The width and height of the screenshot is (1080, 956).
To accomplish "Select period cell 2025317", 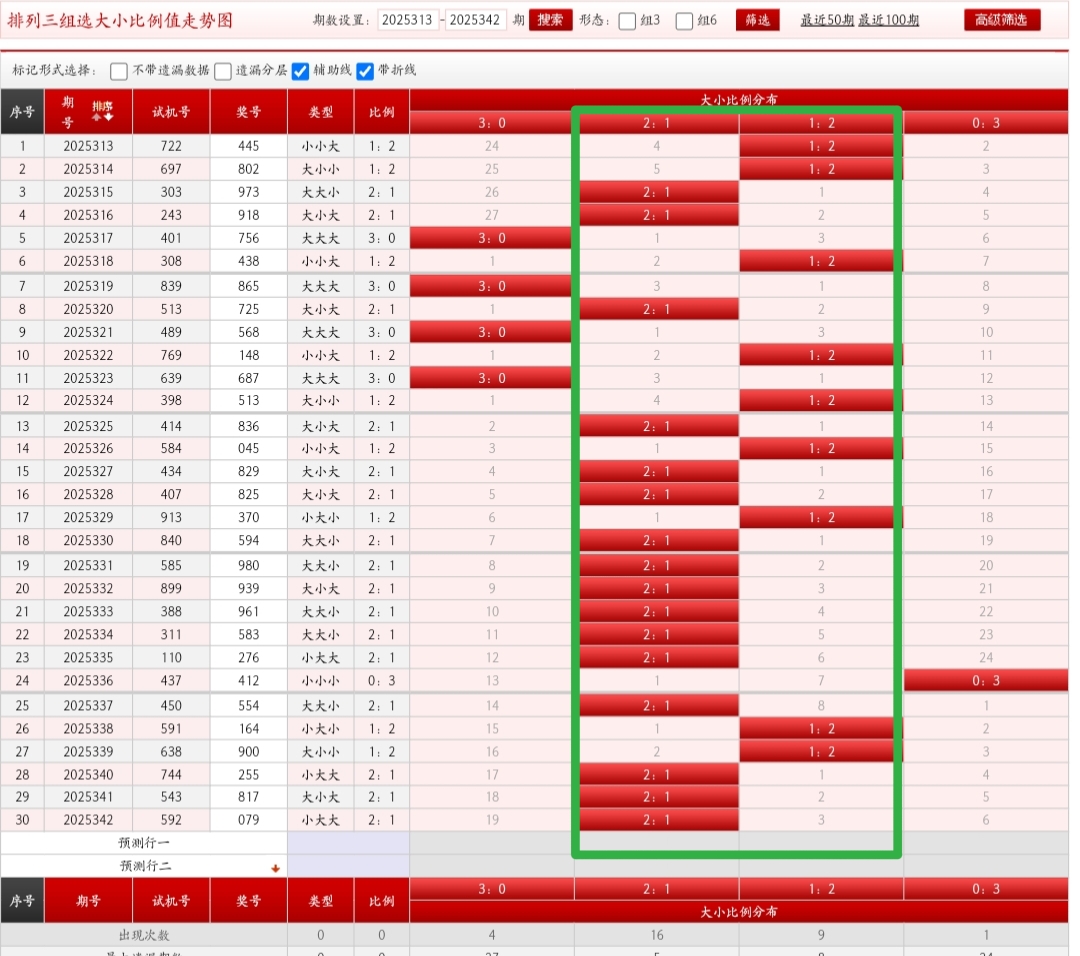I will coord(88,238).
